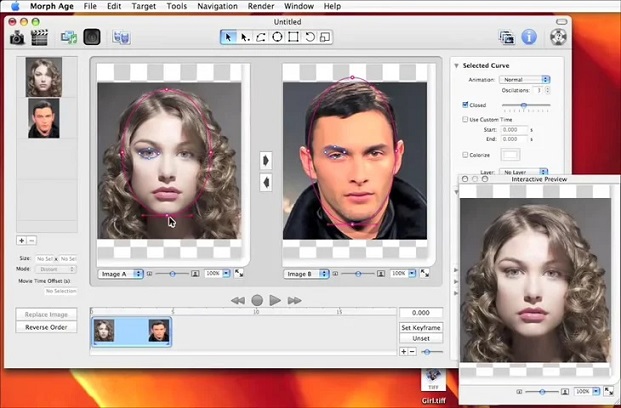Click the Reverse Order button

[46, 327]
